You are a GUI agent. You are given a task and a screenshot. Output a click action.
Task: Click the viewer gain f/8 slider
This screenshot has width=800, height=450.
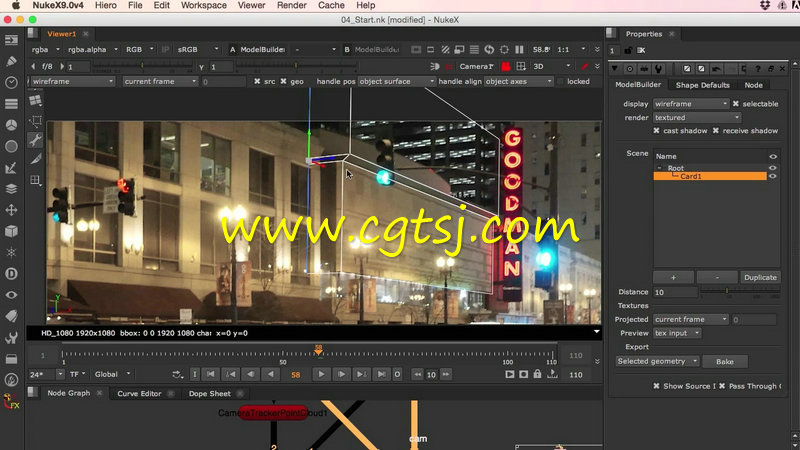point(141,66)
